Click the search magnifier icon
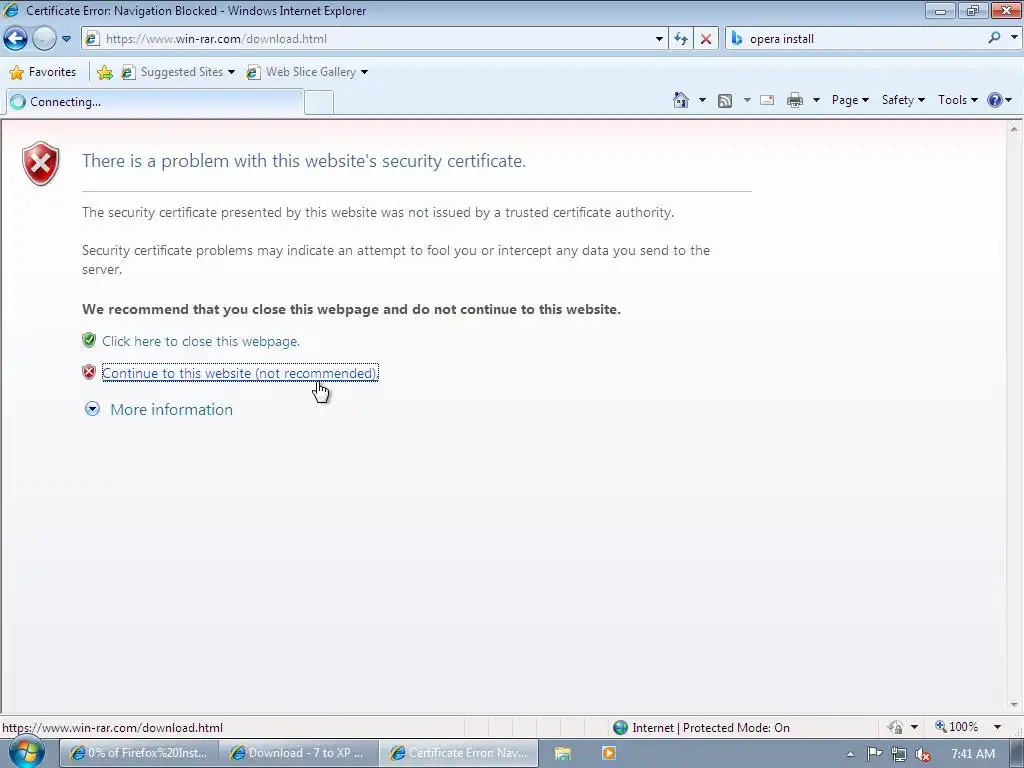 tap(994, 38)
